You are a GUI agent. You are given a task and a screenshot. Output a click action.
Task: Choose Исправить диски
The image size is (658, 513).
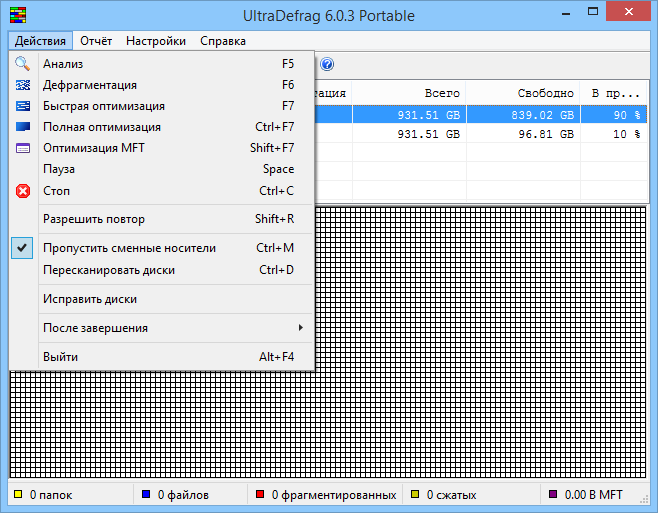[162, 299]
